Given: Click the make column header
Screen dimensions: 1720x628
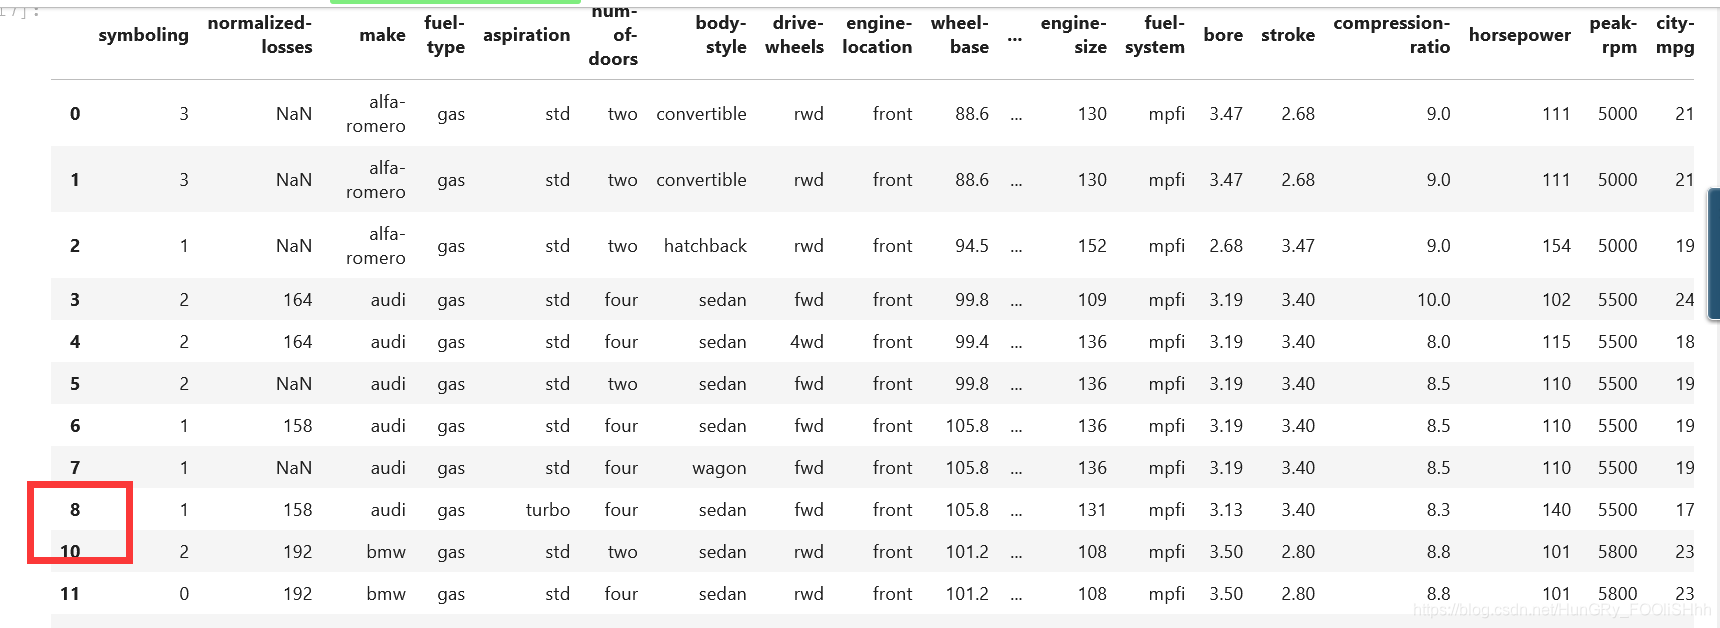Looking at the screenshot, I should click(x=382, y=35).
